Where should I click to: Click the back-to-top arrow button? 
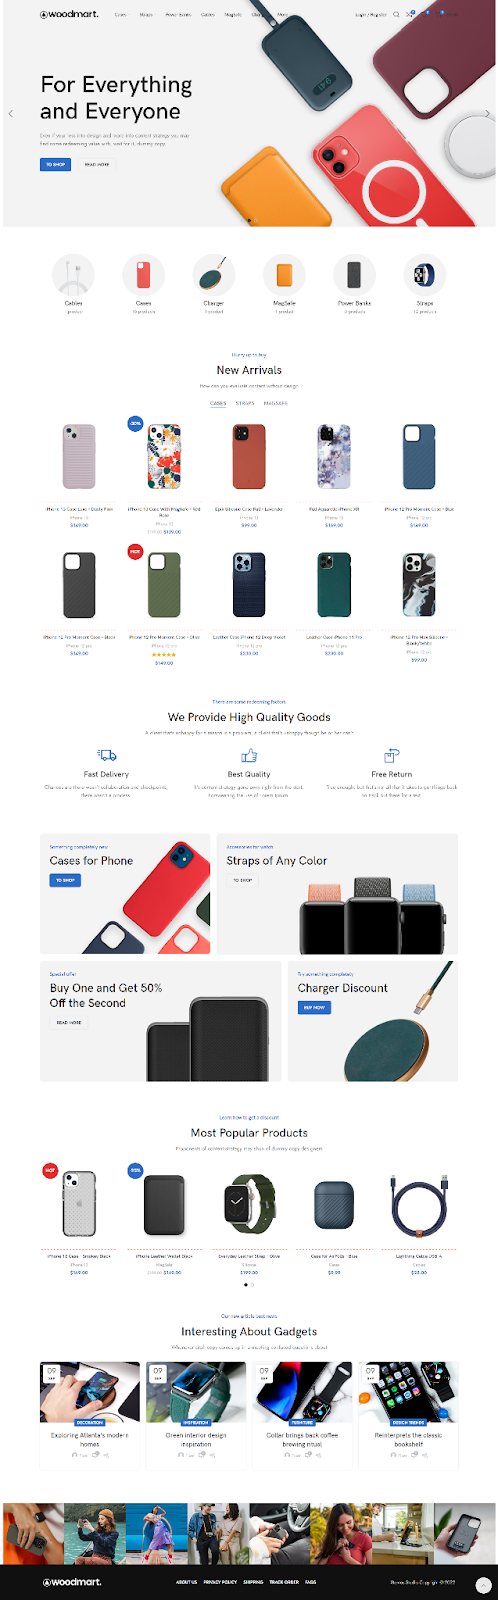click(x=484, y=1584)
